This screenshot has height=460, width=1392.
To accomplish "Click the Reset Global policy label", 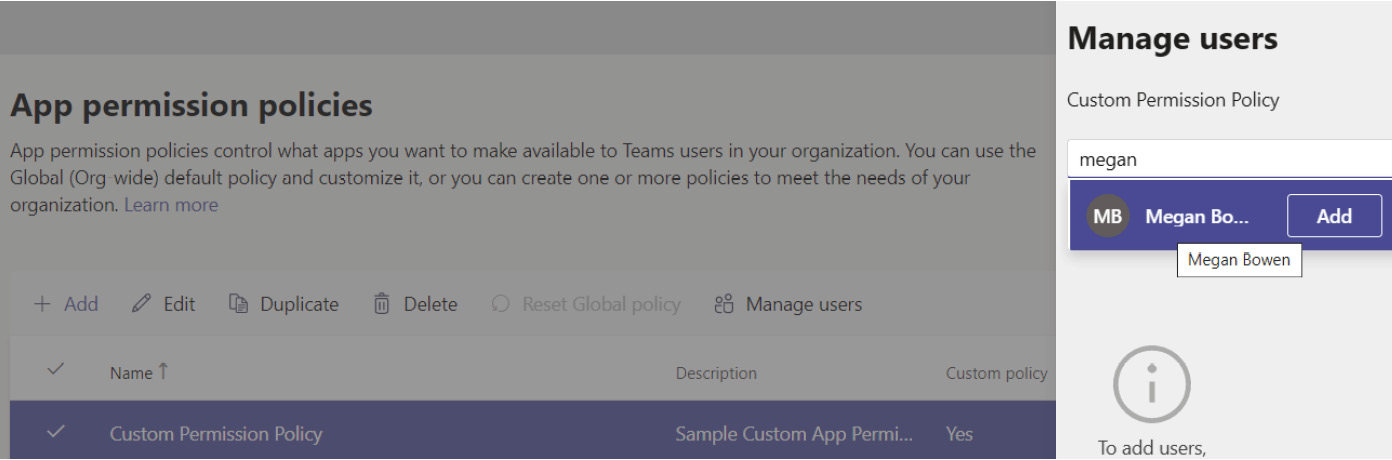I will point(601,304).
